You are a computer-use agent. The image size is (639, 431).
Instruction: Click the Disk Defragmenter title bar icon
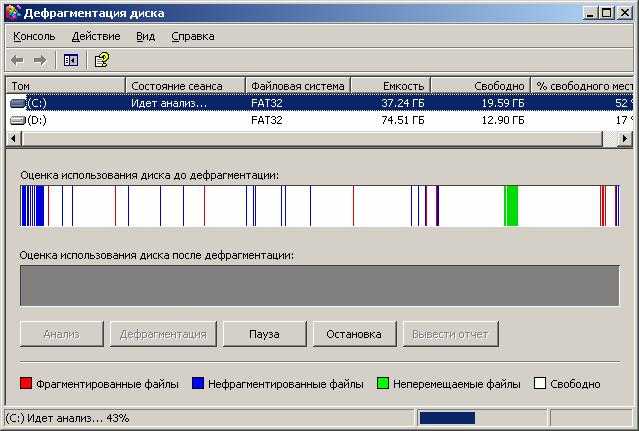click(13, 13)
